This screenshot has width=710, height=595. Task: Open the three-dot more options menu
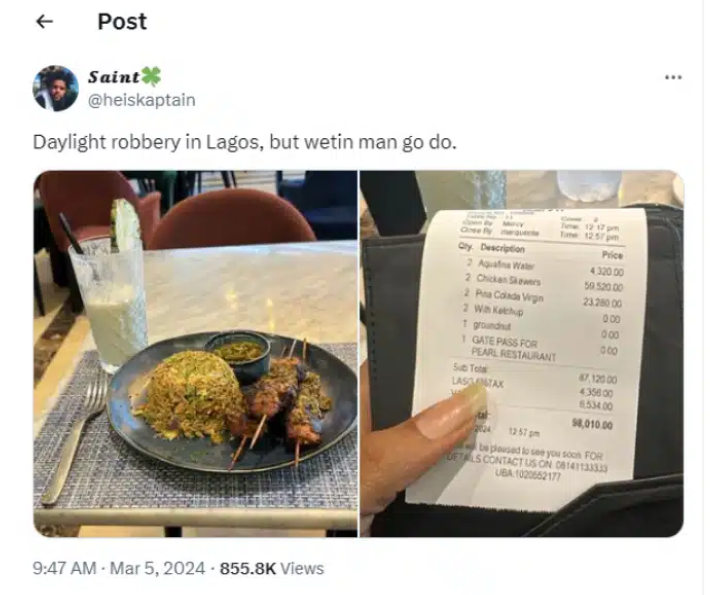673,77
